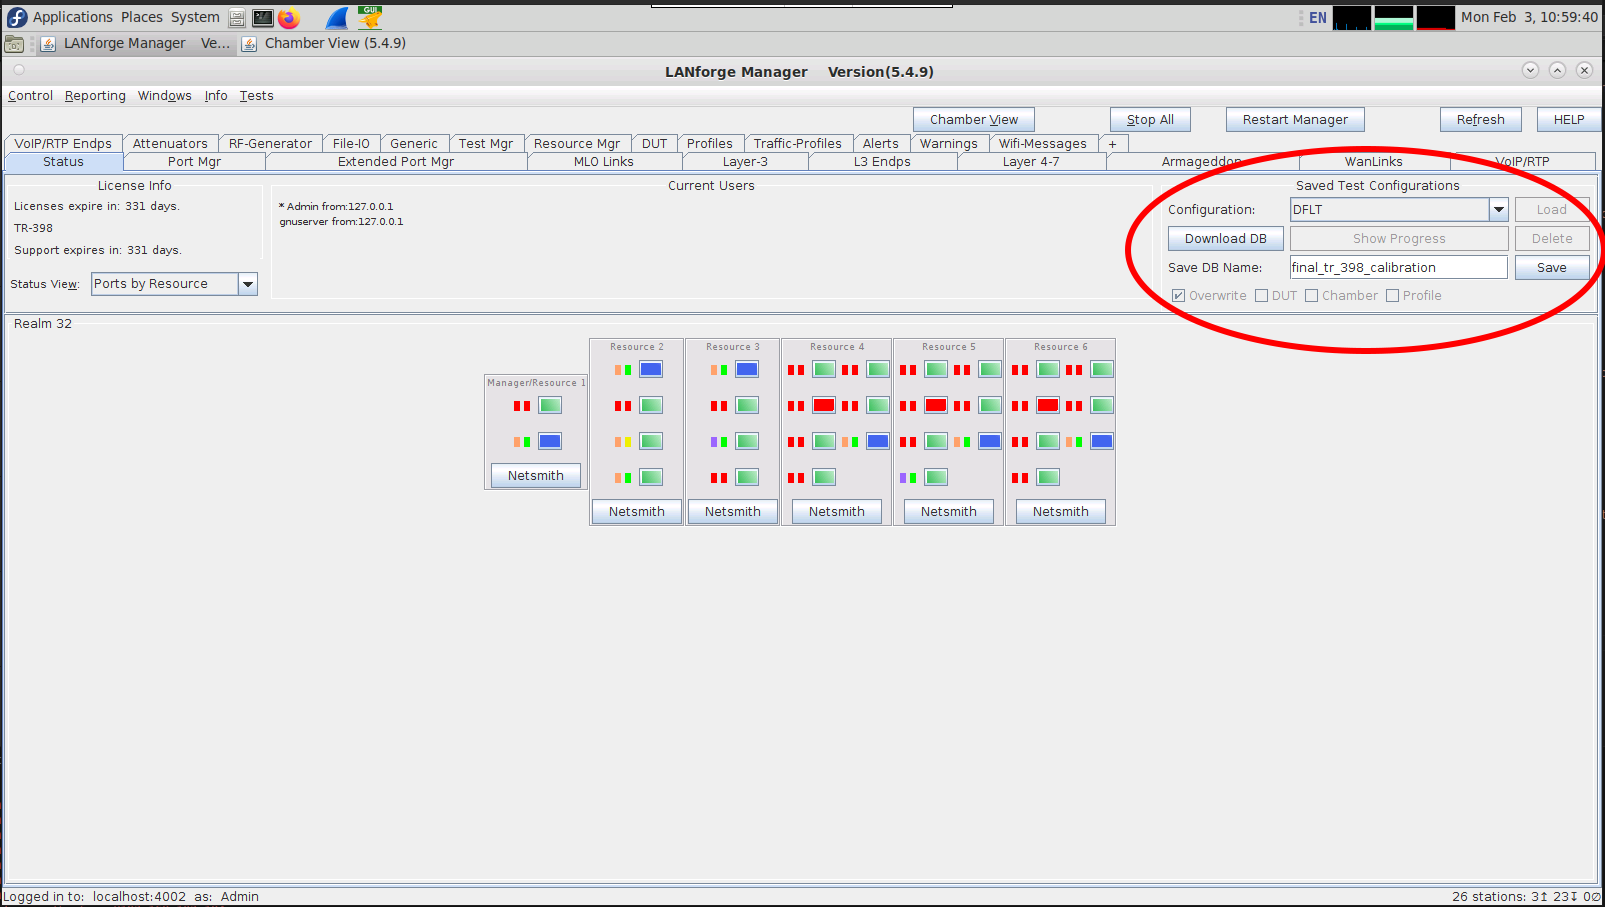
Task: Click the blue port icon in Resource 4
Action: point(878,441)
